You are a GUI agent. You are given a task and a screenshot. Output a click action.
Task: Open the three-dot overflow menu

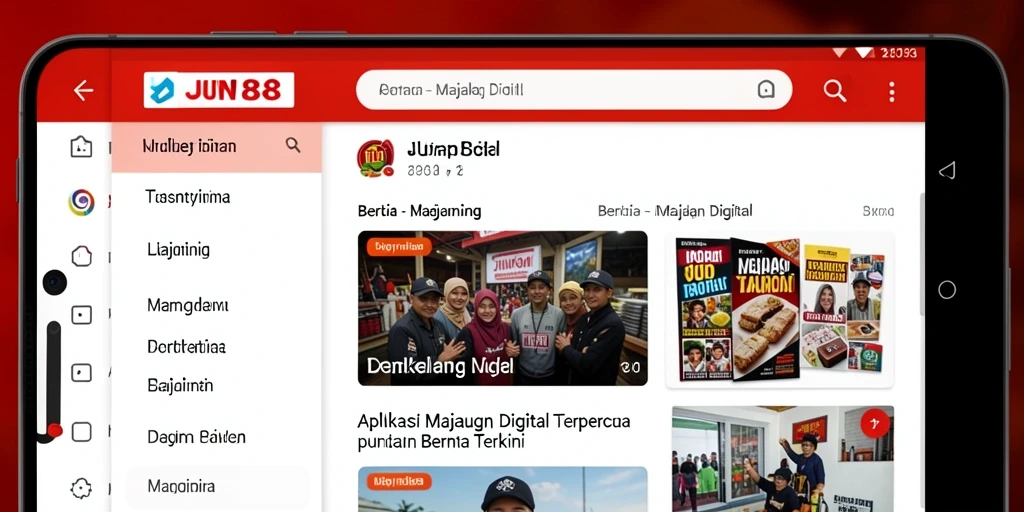click(x=891, y=91)
